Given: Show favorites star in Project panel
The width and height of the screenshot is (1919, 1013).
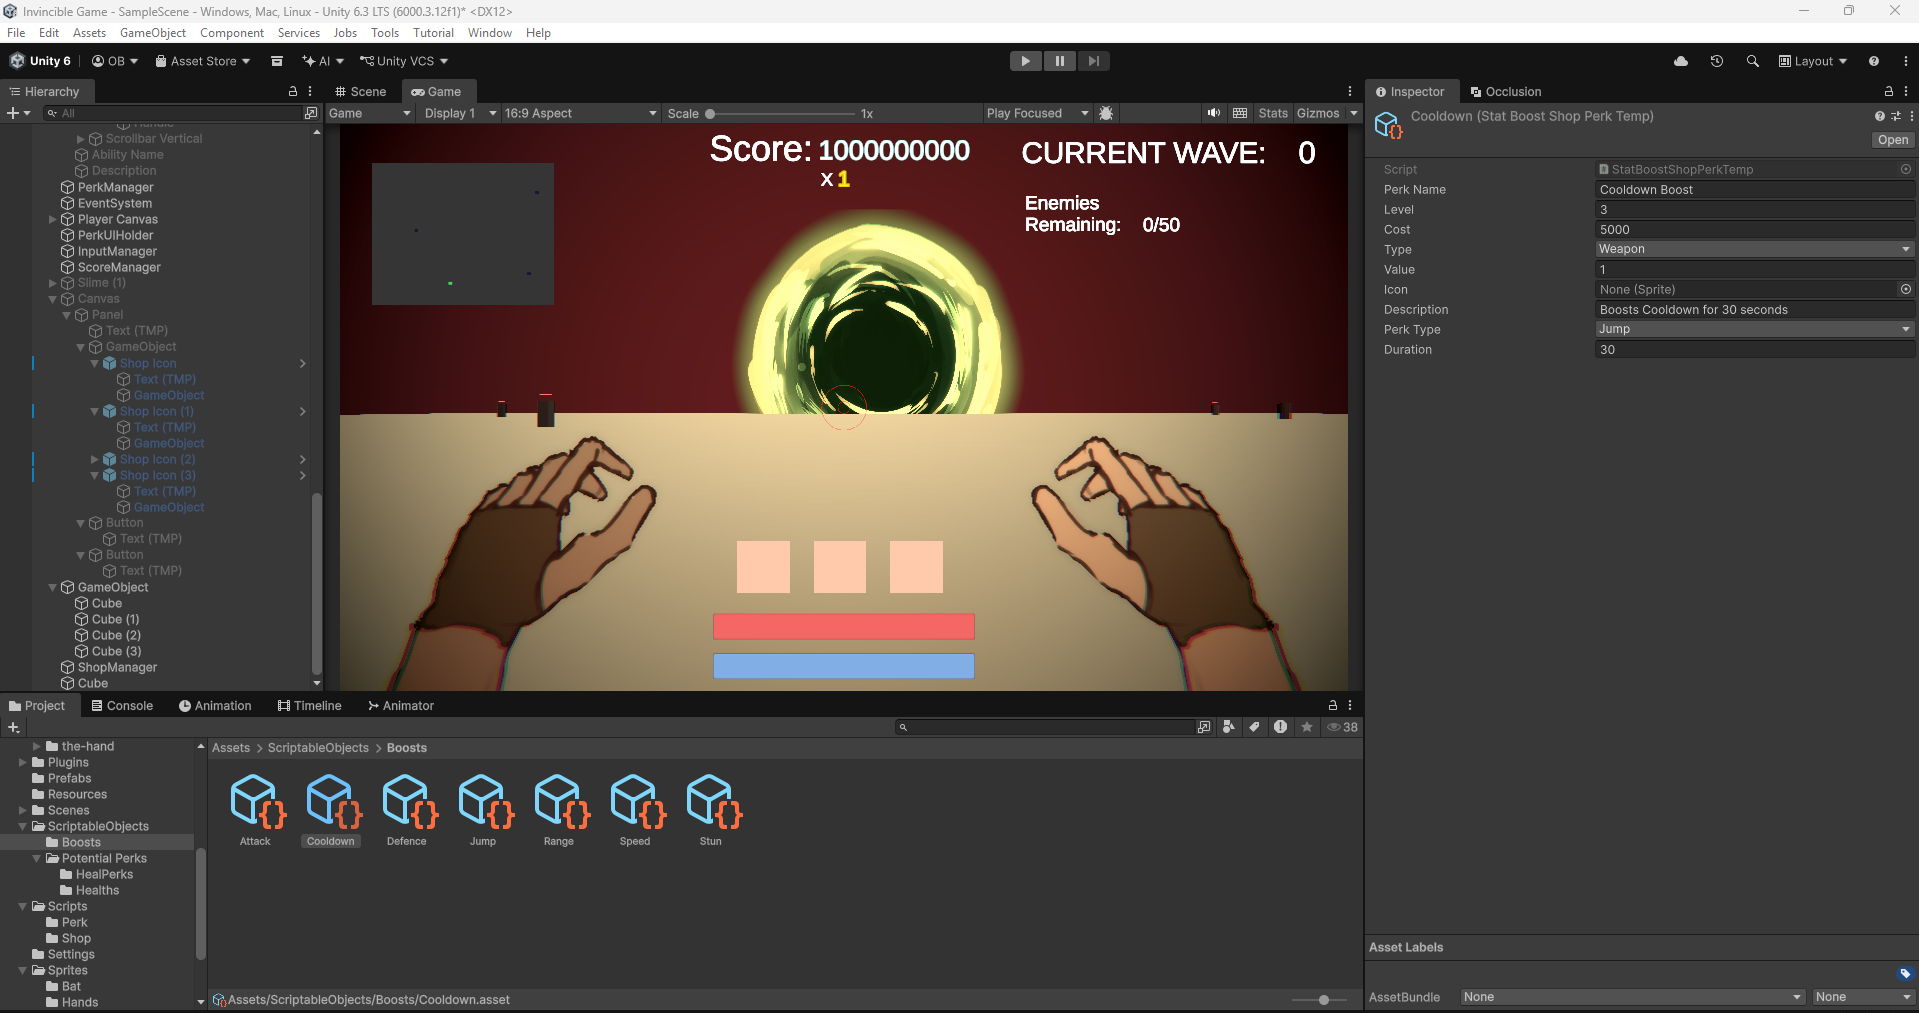Looking at the screenshot, I should (1306, 727).
